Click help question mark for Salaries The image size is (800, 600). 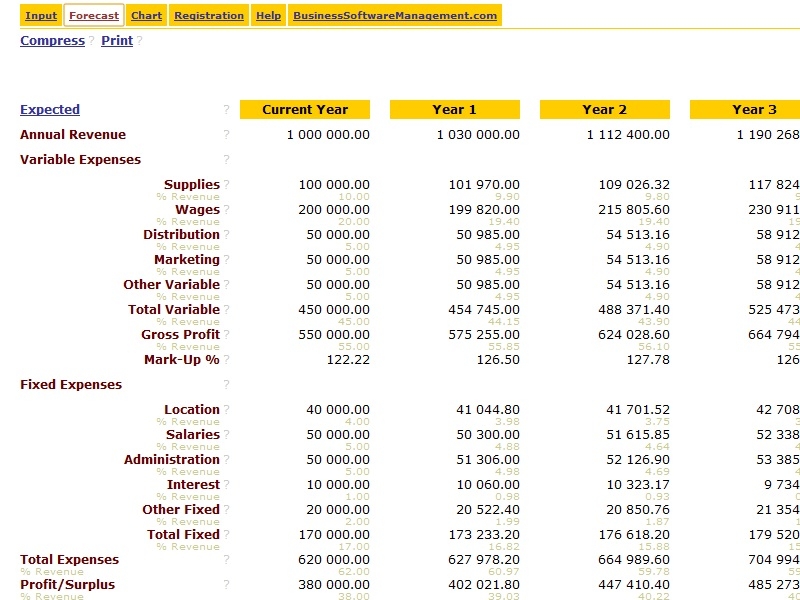226,435
